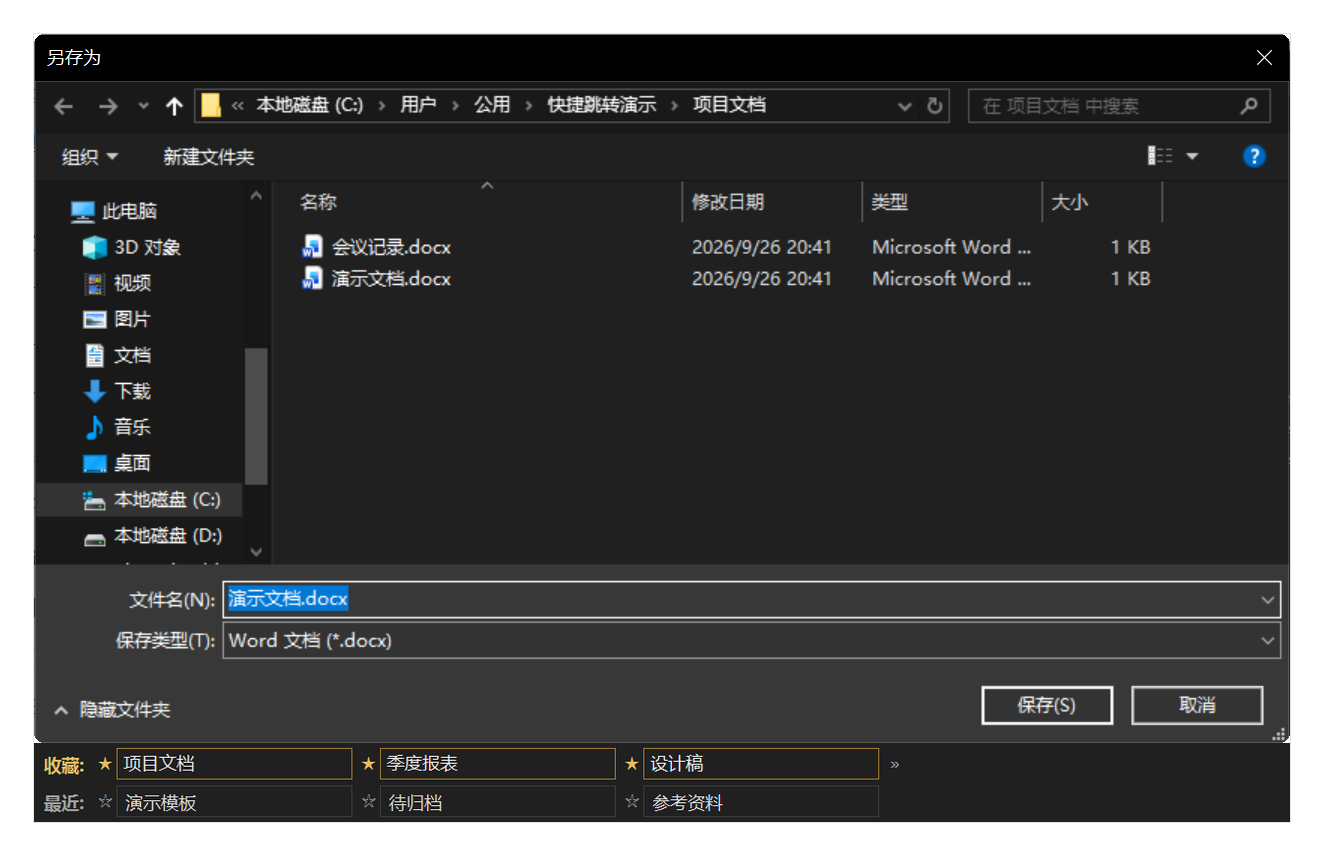Select 本地磁盘 (D:) in the navigation pane
The image size is (1324, 856).
pos(152,536)
